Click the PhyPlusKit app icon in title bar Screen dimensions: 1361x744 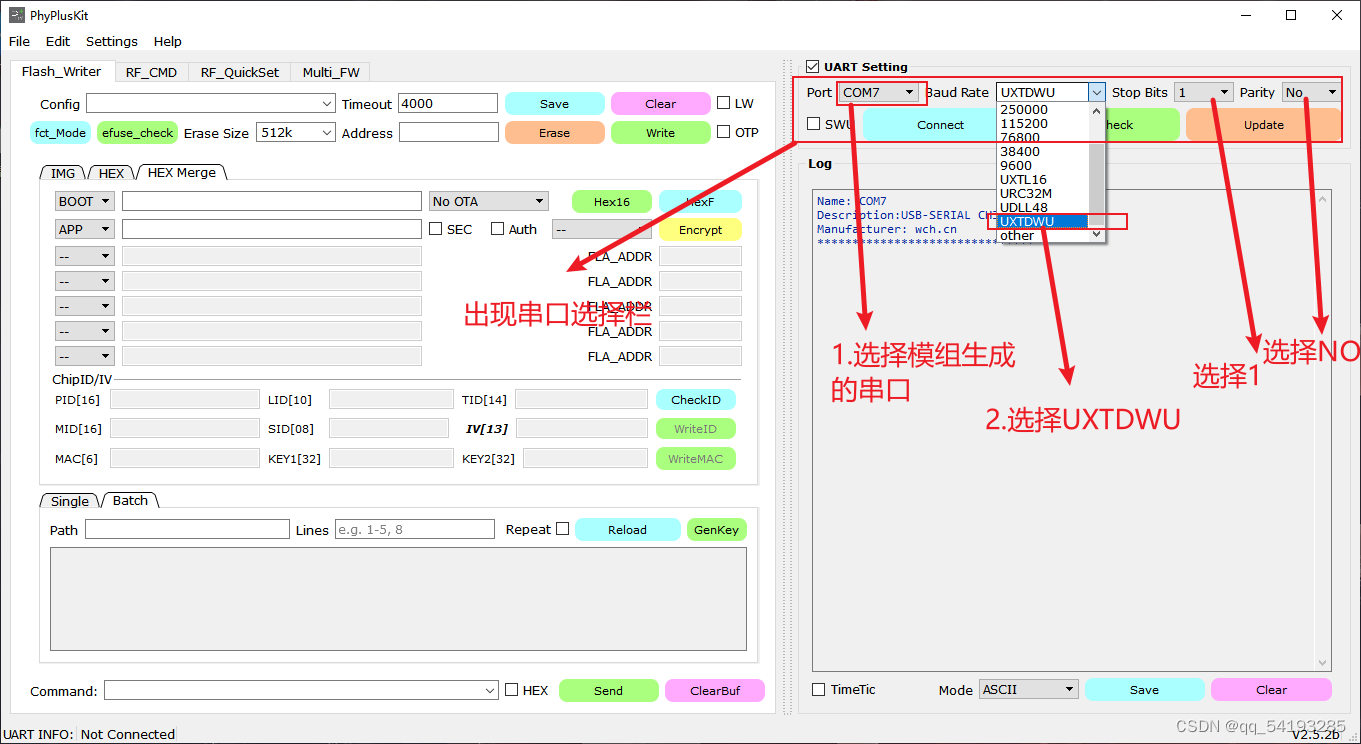point(17,15)
